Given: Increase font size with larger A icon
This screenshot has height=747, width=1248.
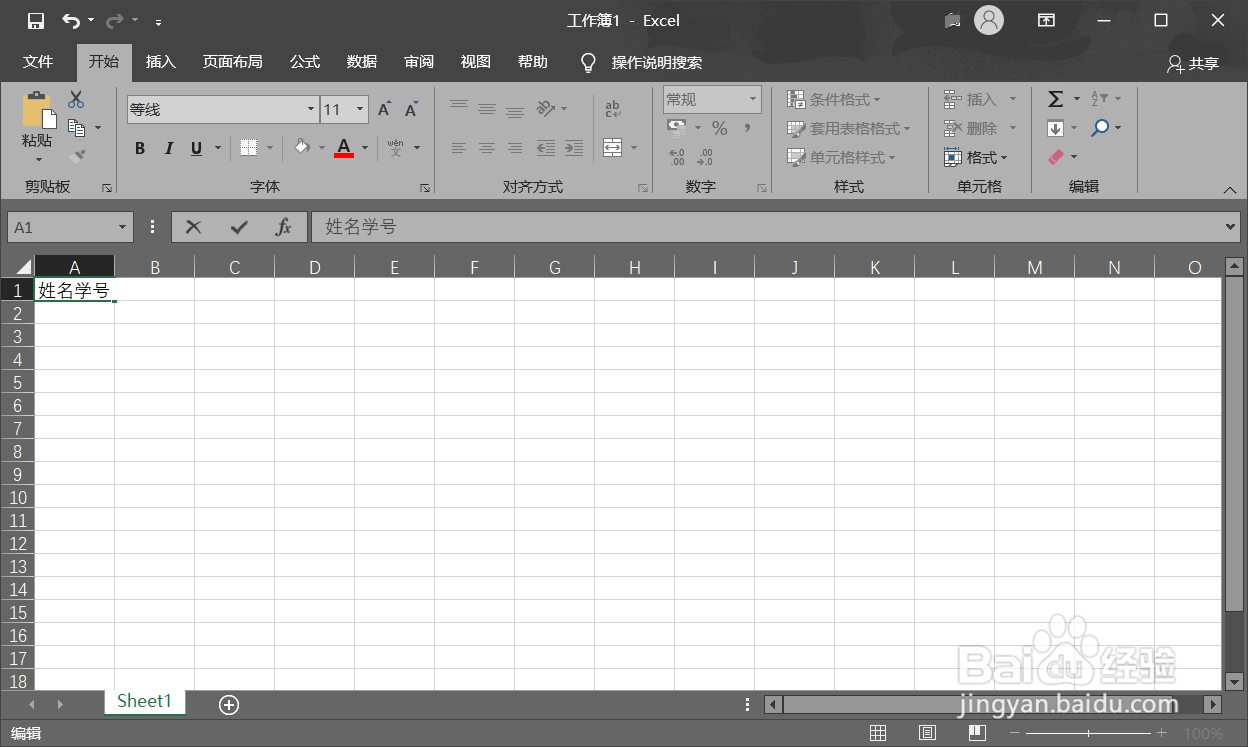Looking at the screenshot, I should (384, 110).
